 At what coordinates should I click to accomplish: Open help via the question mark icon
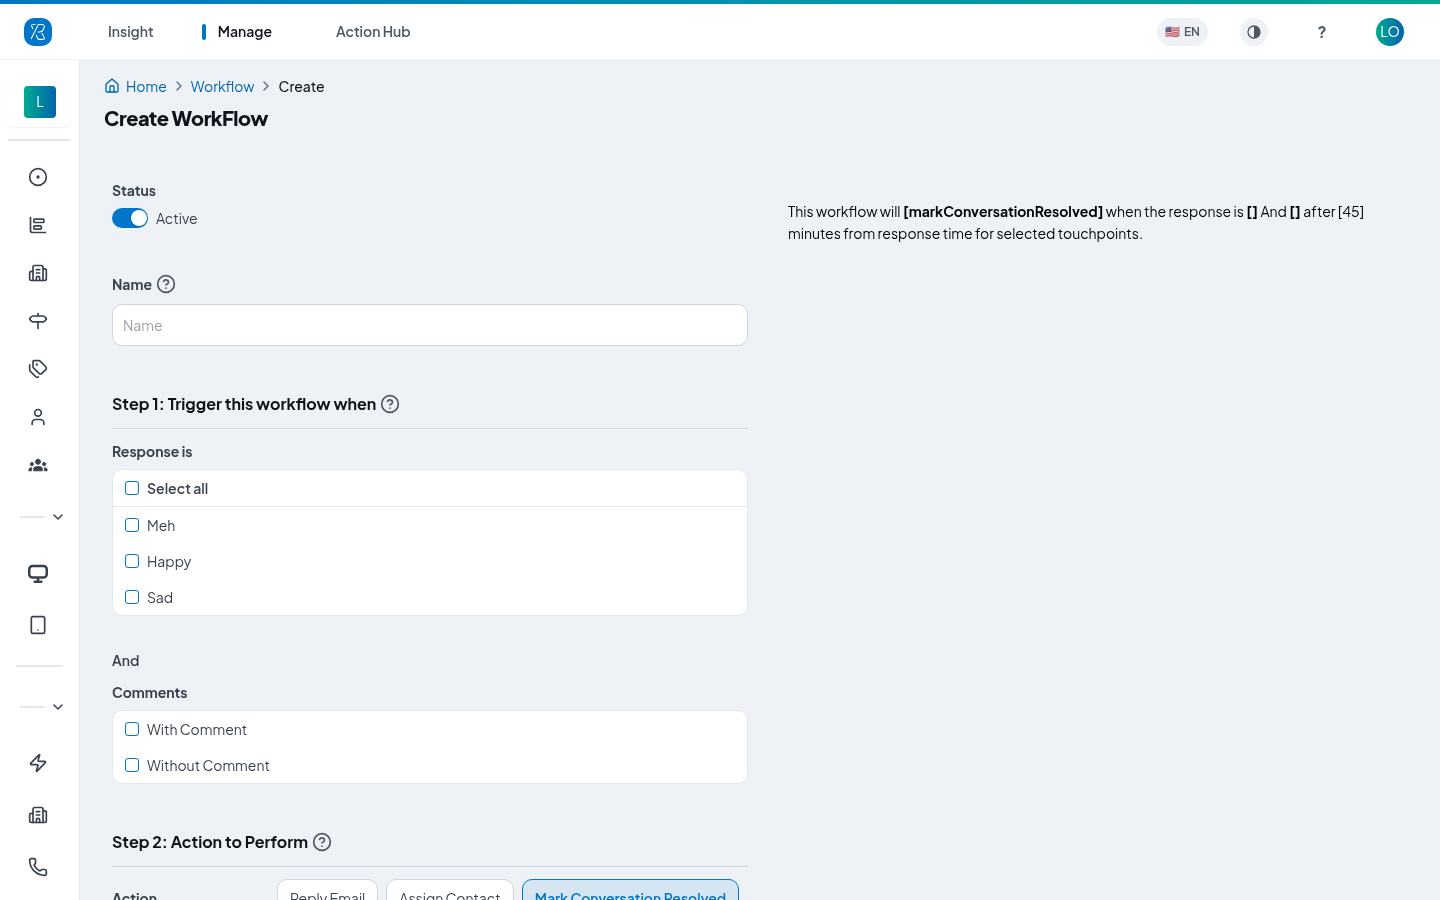1322,32
